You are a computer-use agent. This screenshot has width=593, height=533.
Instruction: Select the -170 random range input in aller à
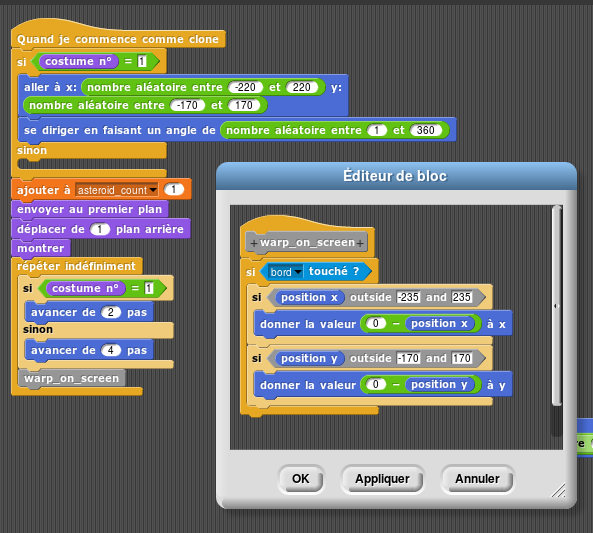click(x=188, y=105)
